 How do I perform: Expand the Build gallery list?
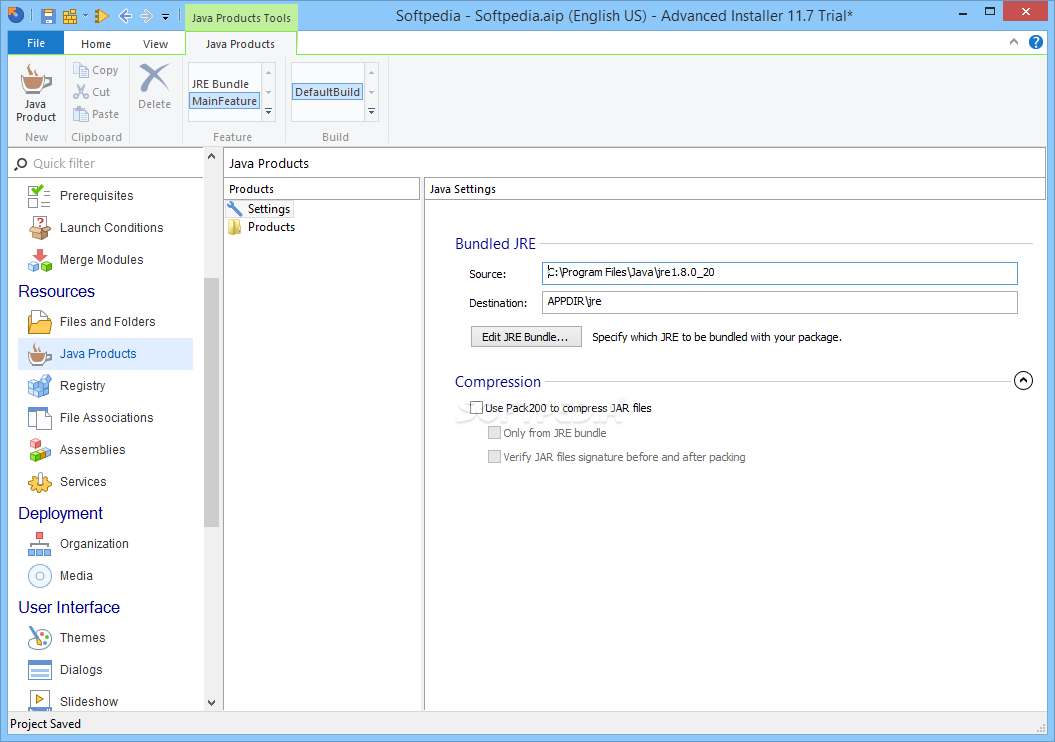pyautogui.click(x=371, y=112)
